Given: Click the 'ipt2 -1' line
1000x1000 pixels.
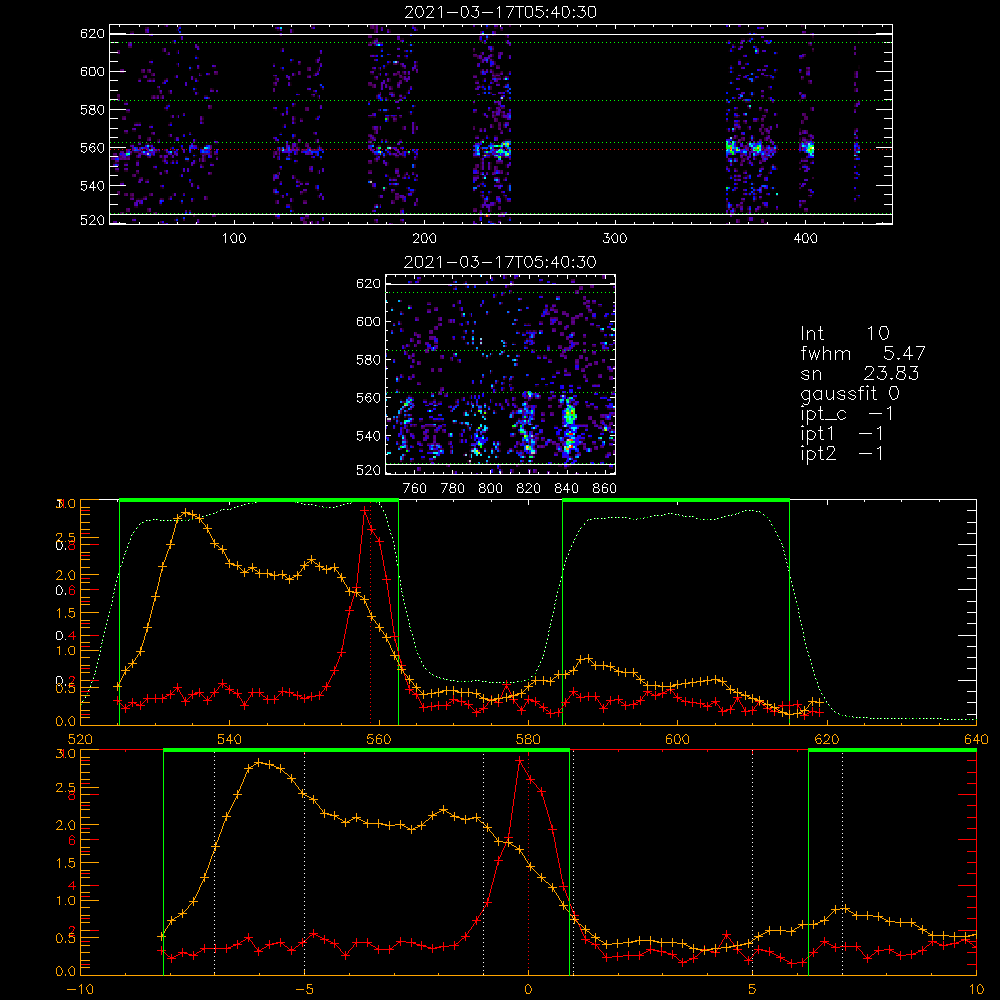Looking at the screenshot, I should (842, 453).
